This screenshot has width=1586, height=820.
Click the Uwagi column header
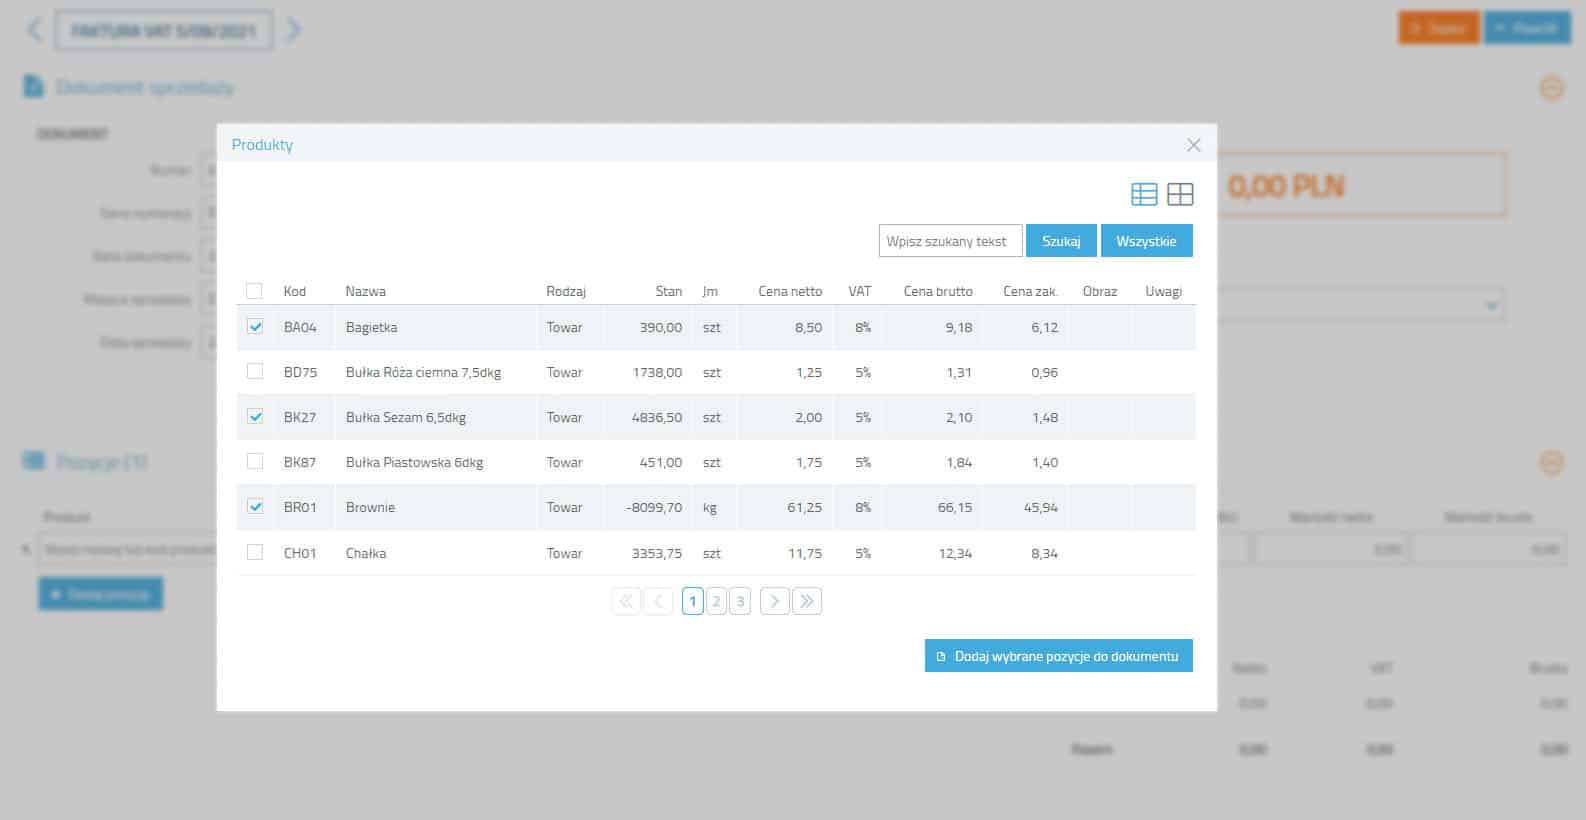(1164, 291)
